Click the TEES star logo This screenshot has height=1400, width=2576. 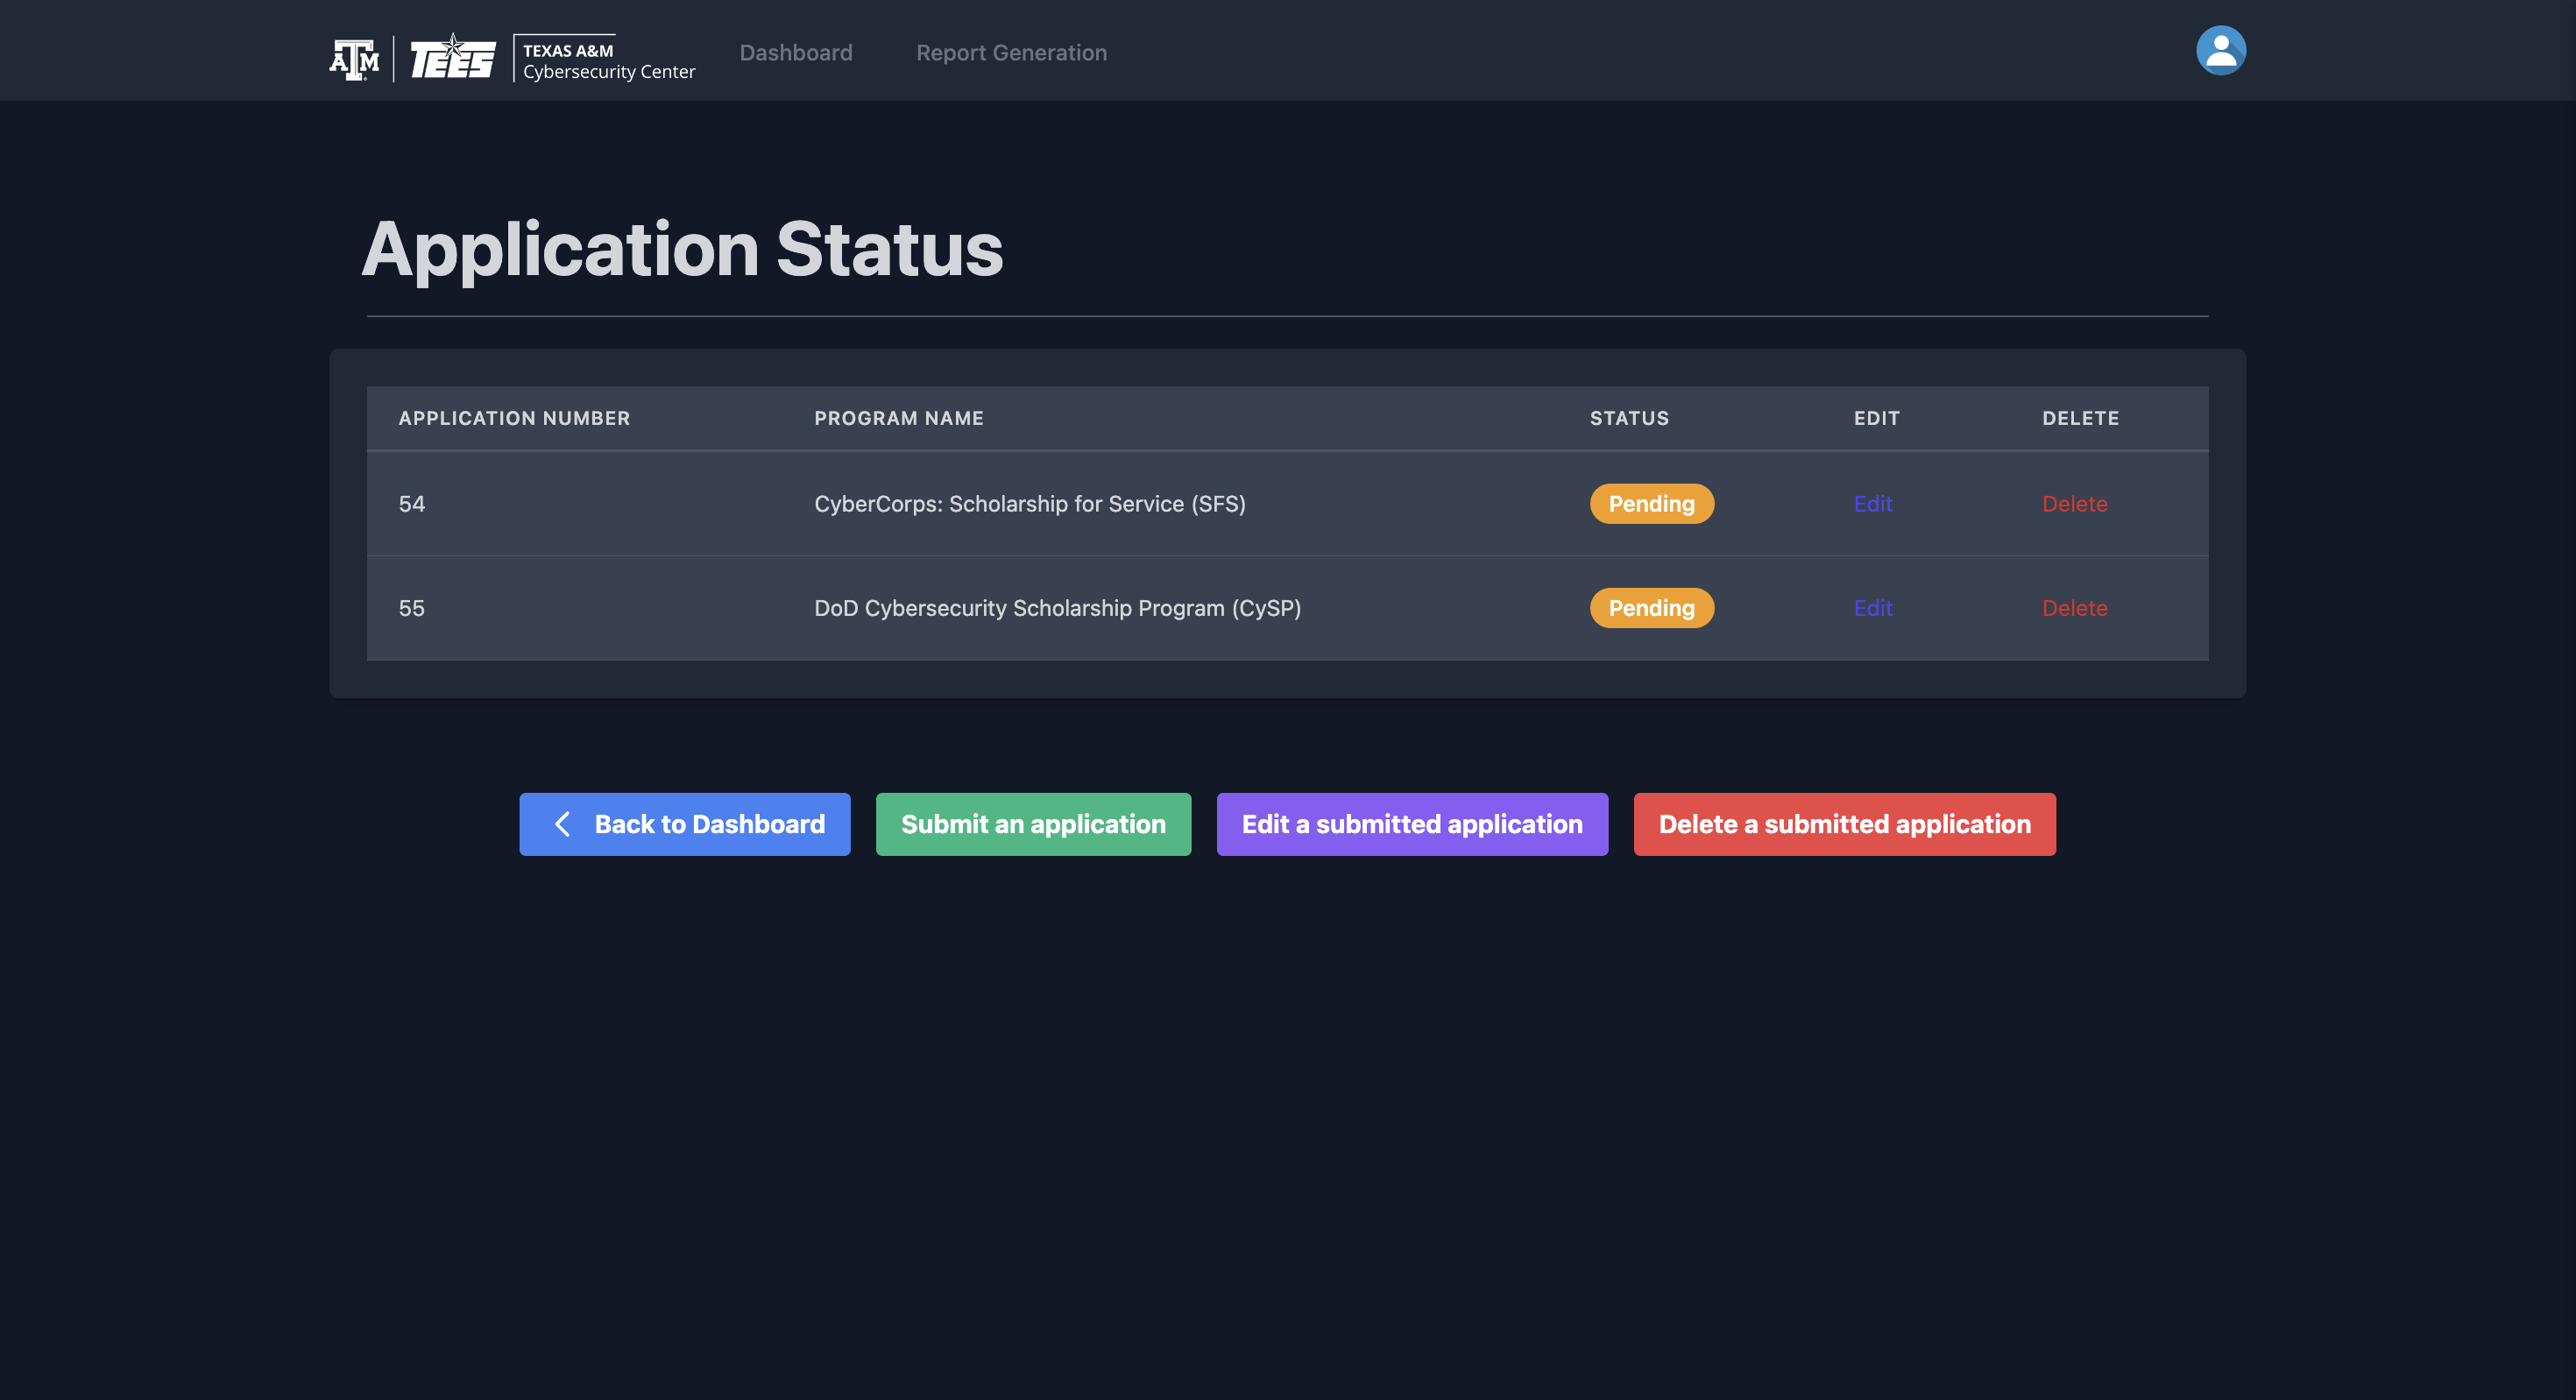[x=453, y=58]
